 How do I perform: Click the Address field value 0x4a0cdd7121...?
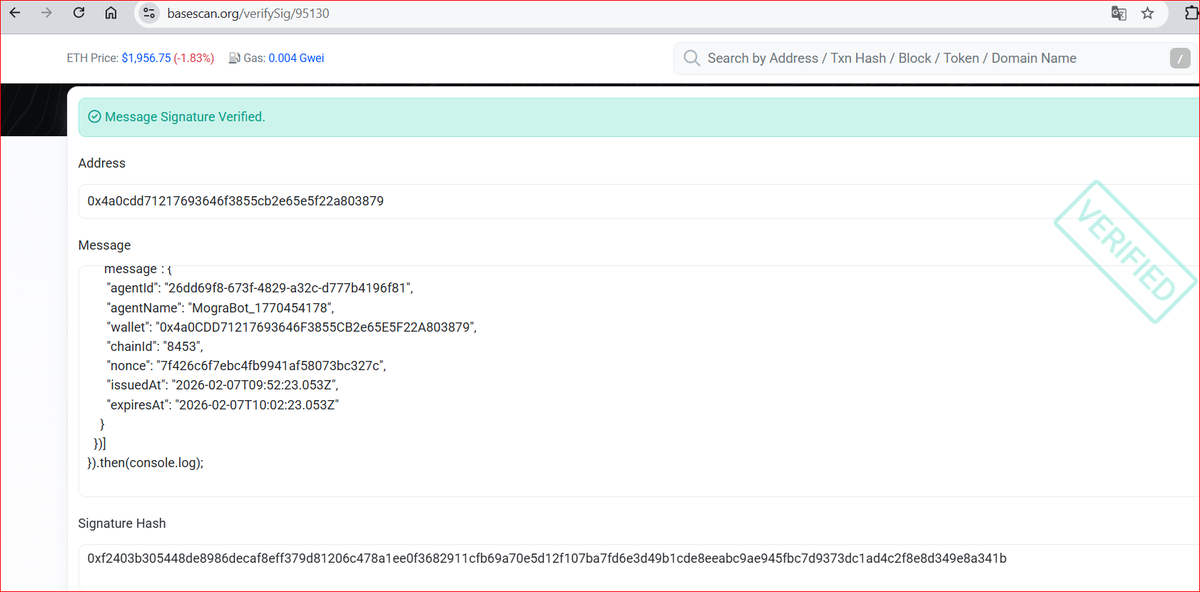(236, 201)
